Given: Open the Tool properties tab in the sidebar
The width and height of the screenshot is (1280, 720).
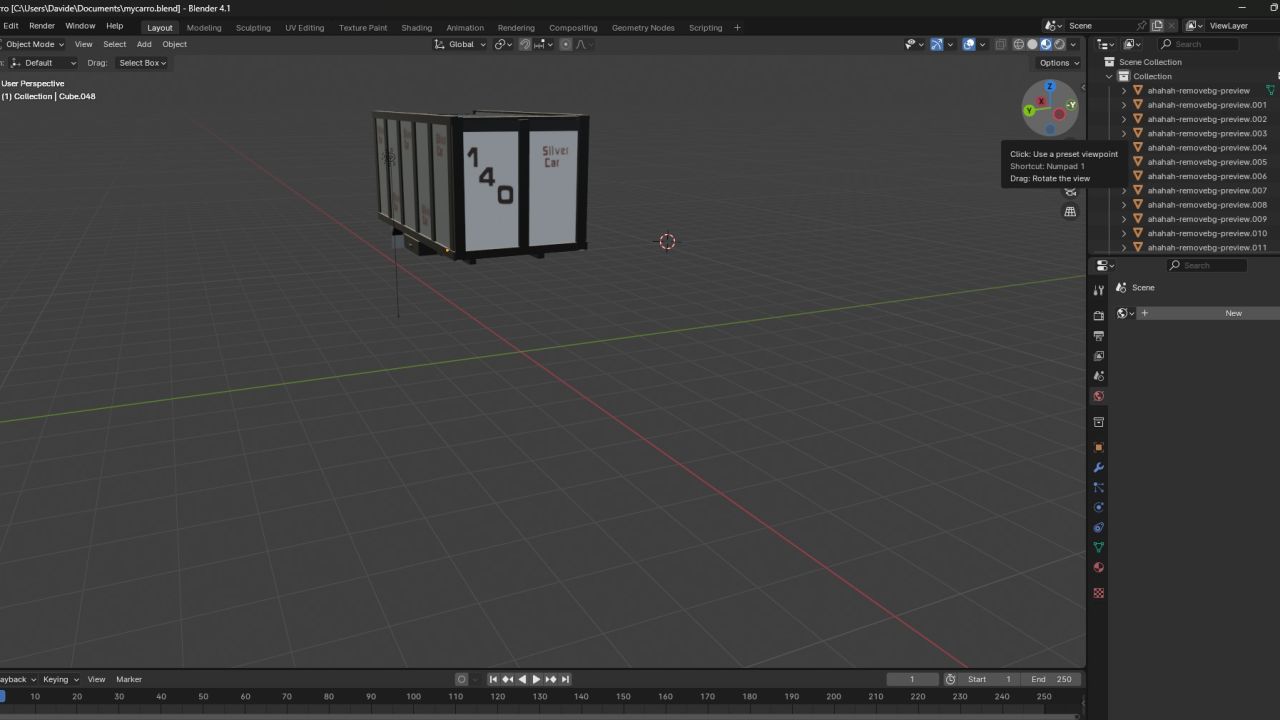Looking at the screenshot, I should tap(1098, 290).
